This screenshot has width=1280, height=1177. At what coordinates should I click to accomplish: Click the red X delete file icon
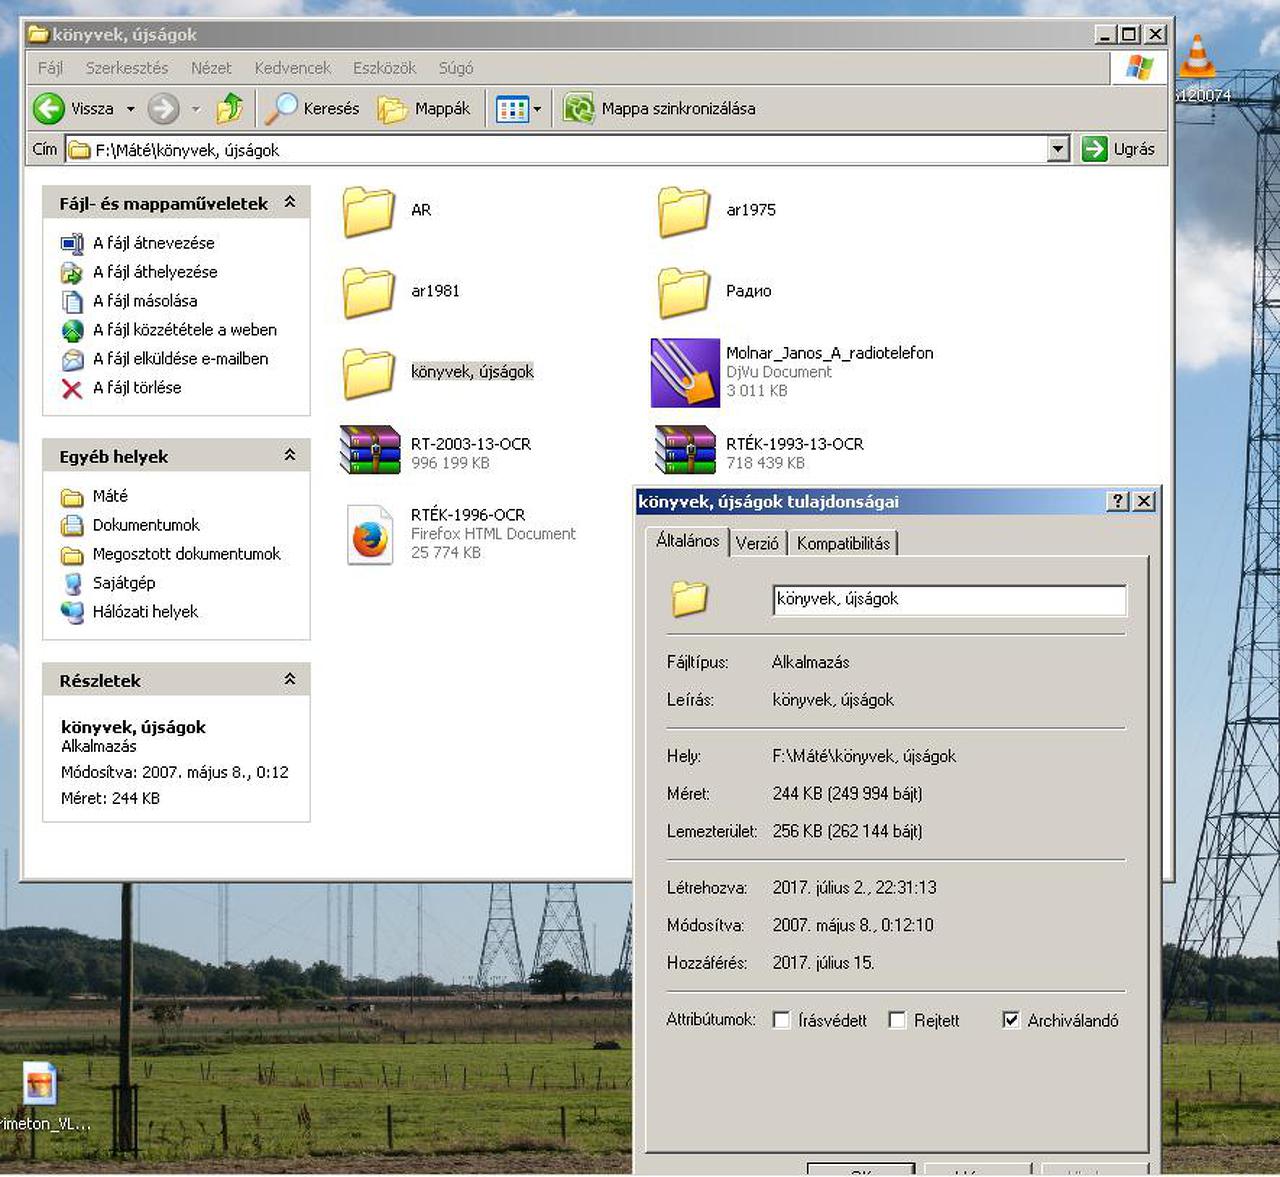(72, 388)
